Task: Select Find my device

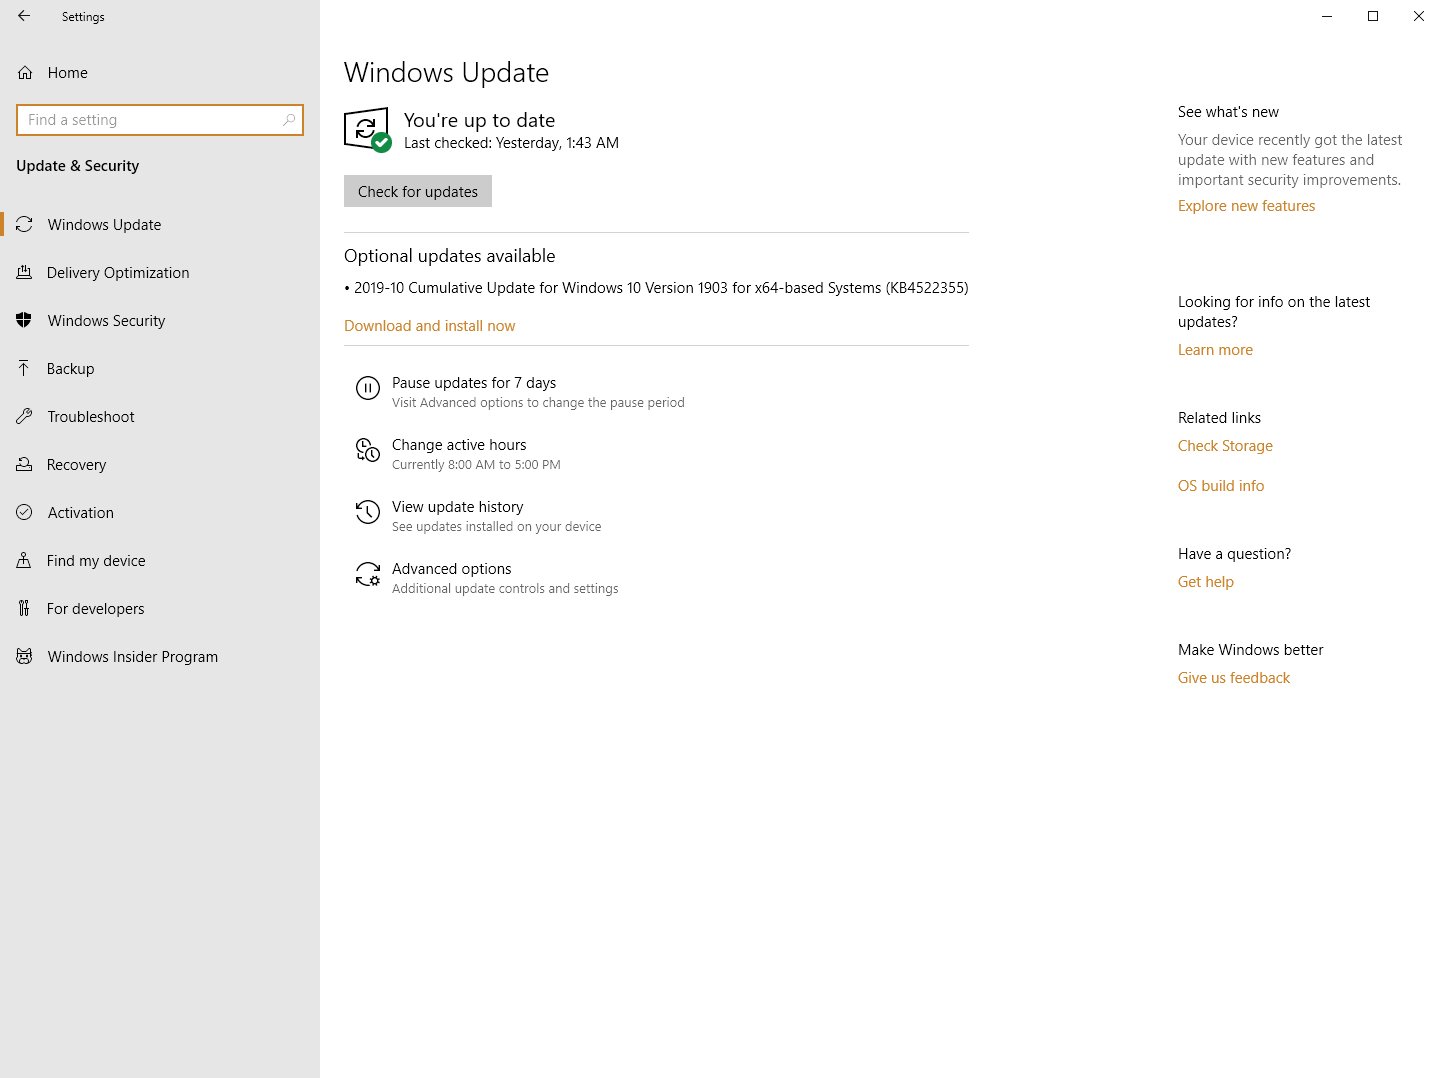Action: pyautogui.click(x=160, y=561)
